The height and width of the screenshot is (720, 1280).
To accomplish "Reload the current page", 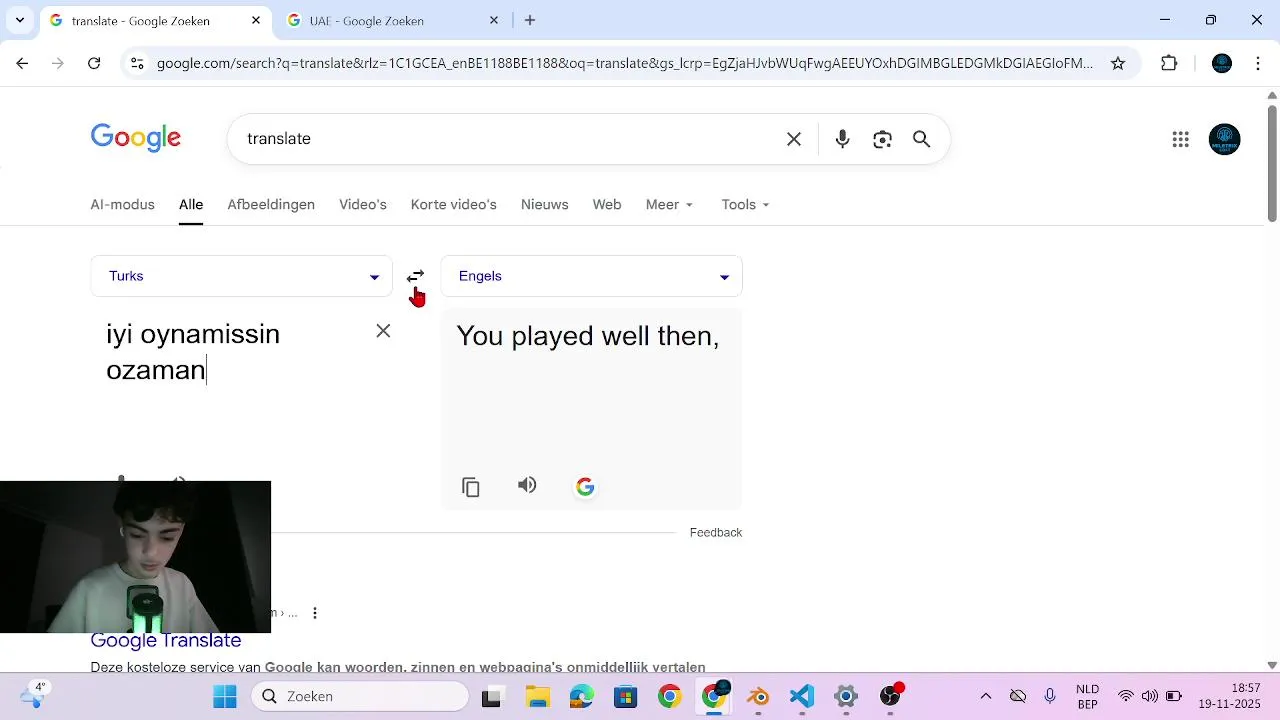I will (94, 63).
